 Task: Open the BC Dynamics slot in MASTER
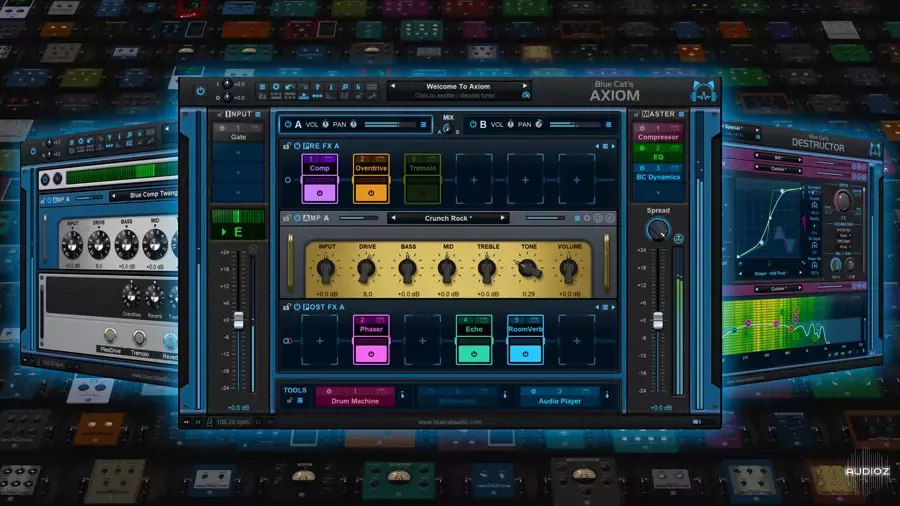coord(658,173)
